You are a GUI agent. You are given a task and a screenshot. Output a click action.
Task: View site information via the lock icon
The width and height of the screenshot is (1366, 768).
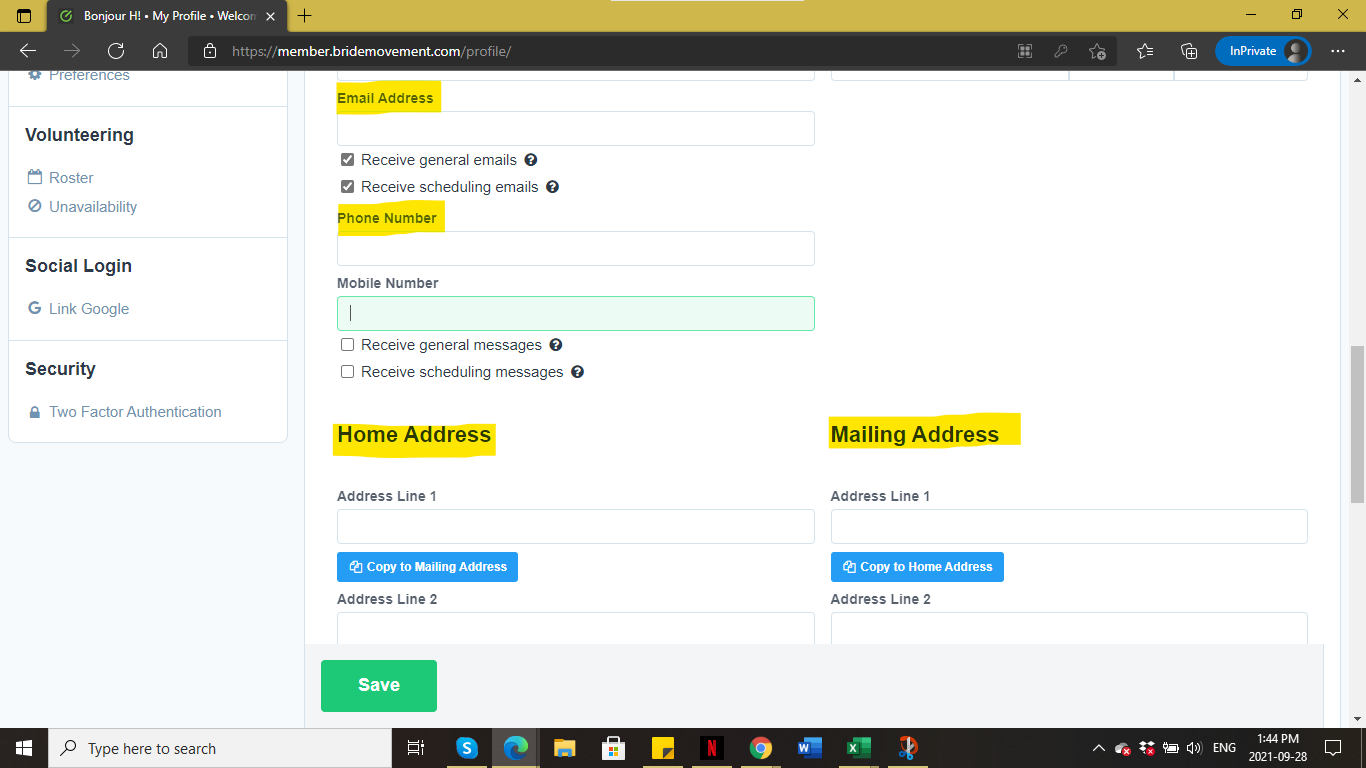tap(209, 51)
